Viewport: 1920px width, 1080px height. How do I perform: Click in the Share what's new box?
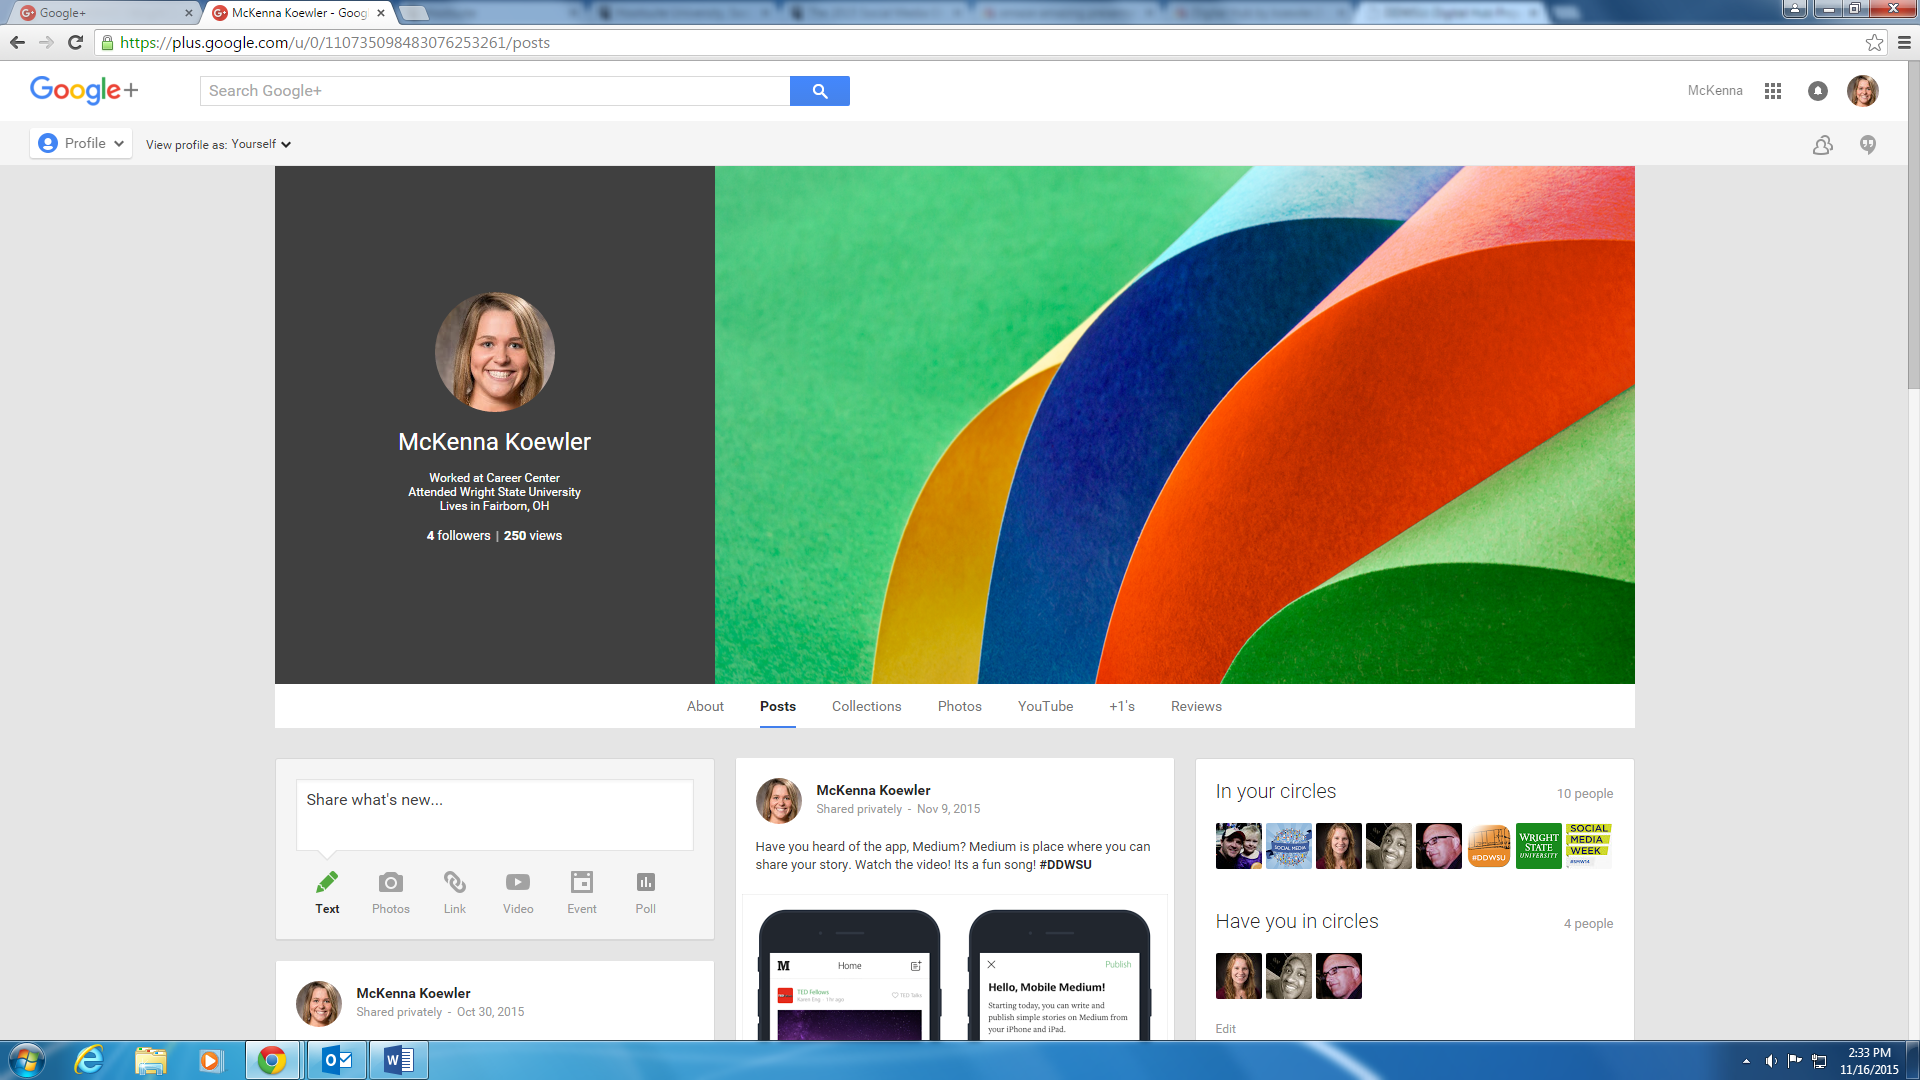(x=494, y=814)
